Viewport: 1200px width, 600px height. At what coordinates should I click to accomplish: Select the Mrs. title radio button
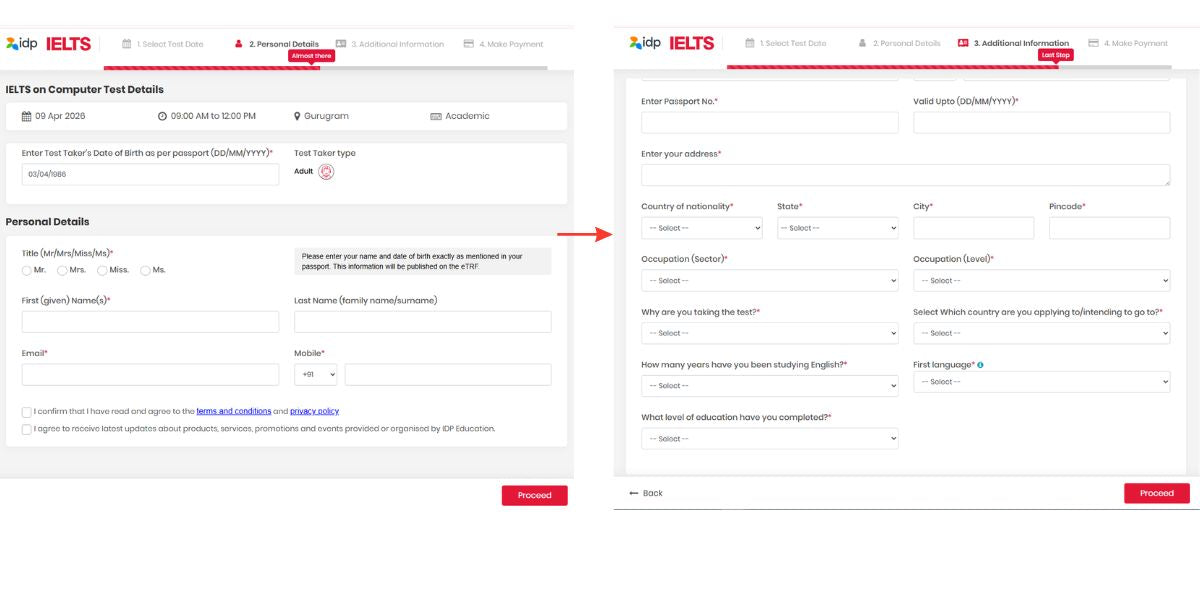[62, 270]
